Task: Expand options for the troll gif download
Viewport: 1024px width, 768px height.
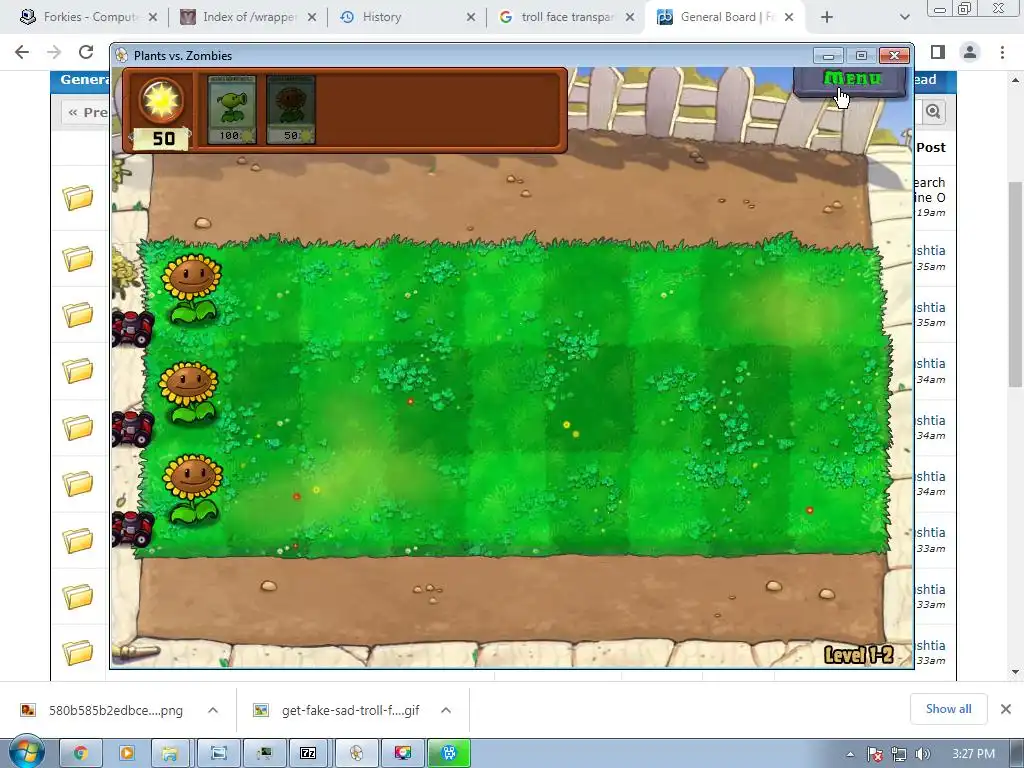Action: click(x=446, y=710)
